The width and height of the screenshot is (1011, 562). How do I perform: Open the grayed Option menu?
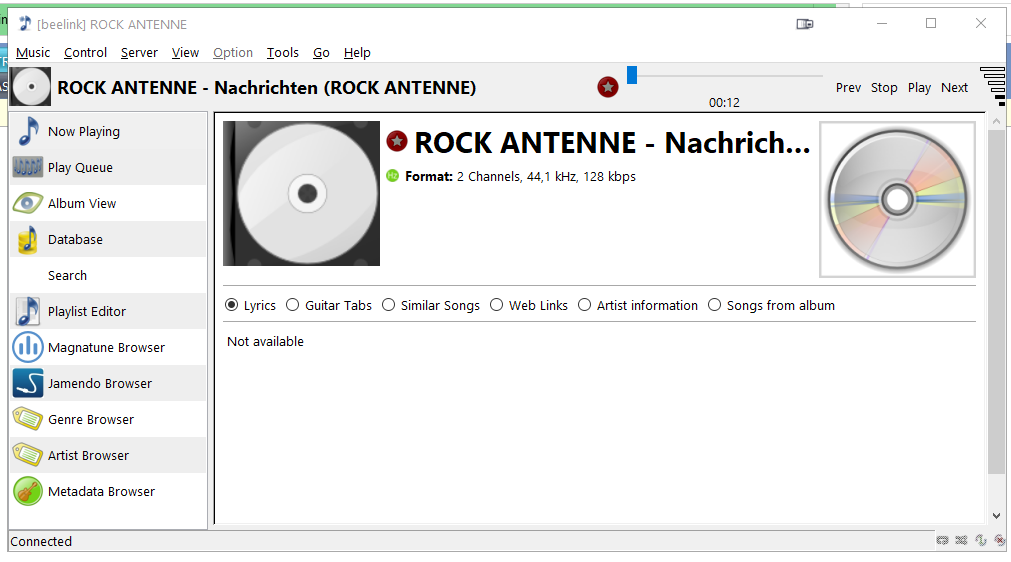click(x=233, y=53)
